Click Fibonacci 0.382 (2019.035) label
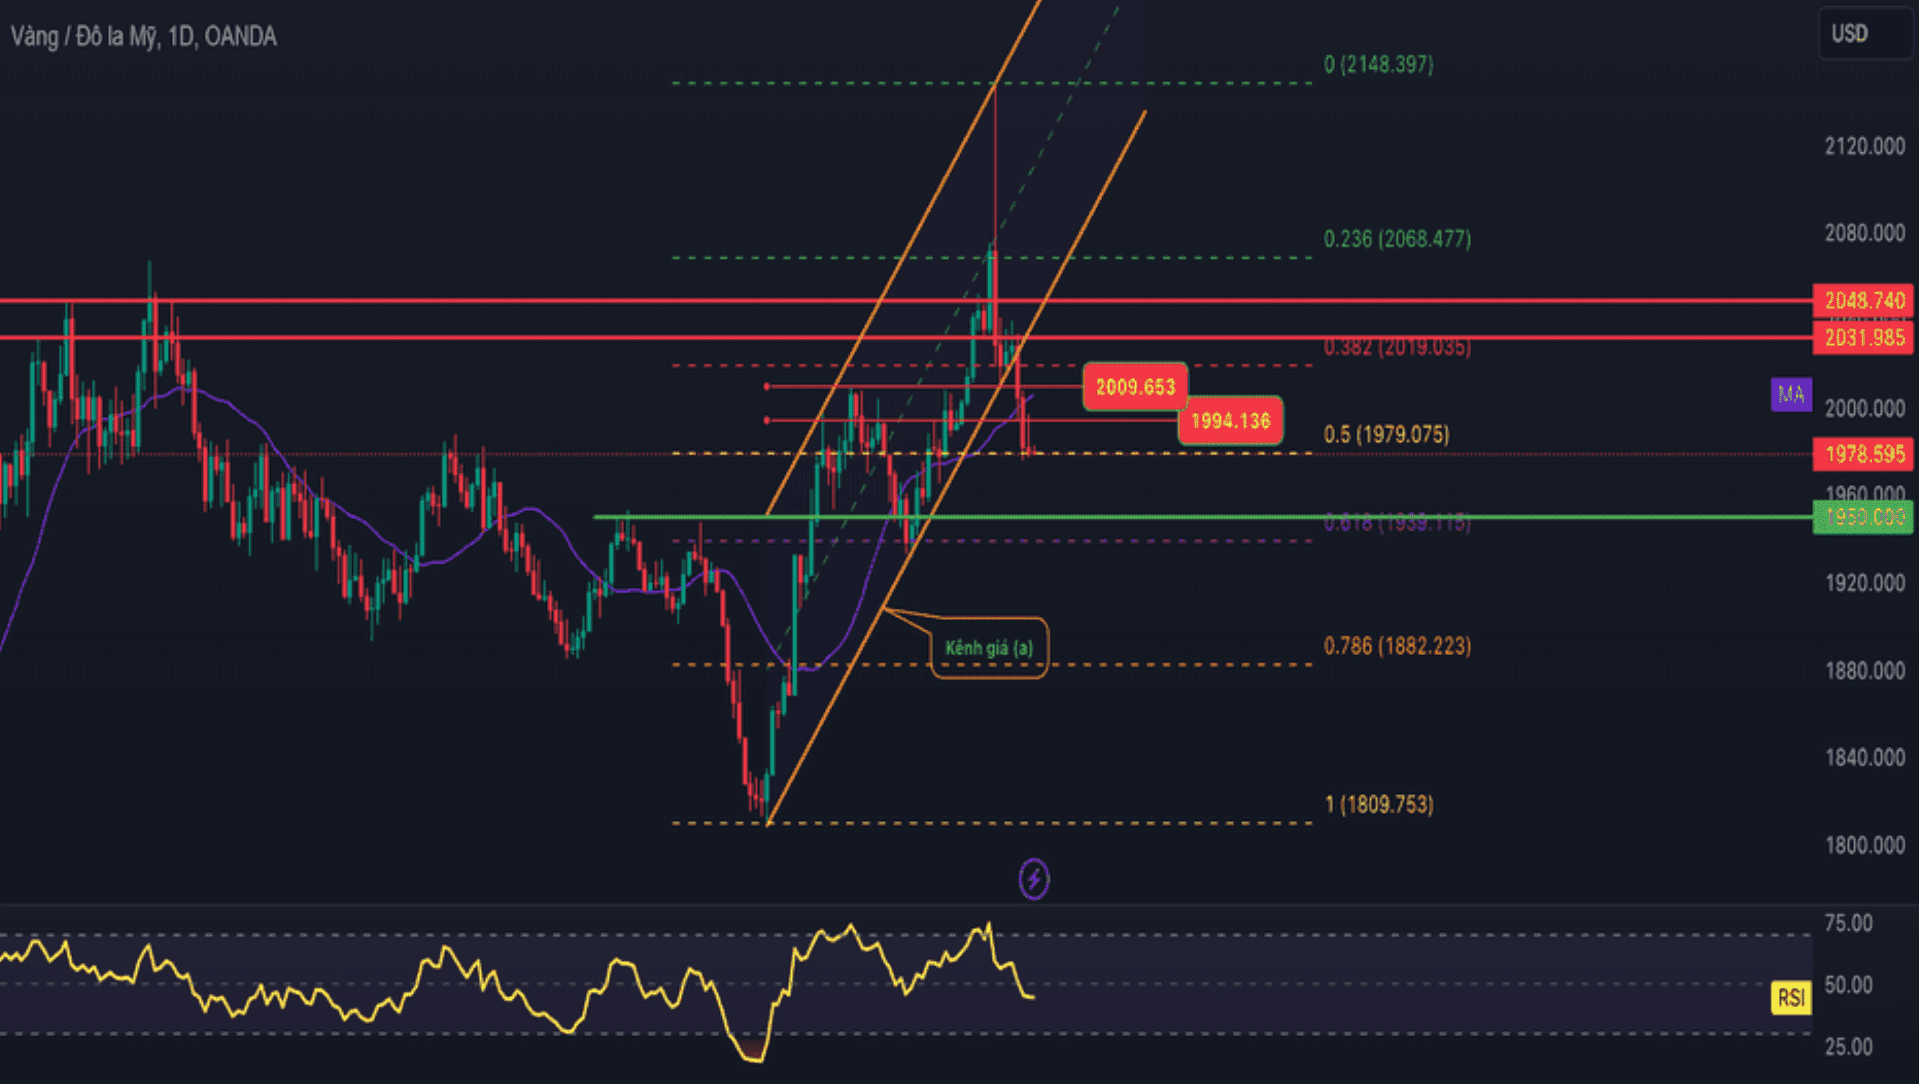The width and height of the screenshot is (1919, 1084). [1397, 347]
